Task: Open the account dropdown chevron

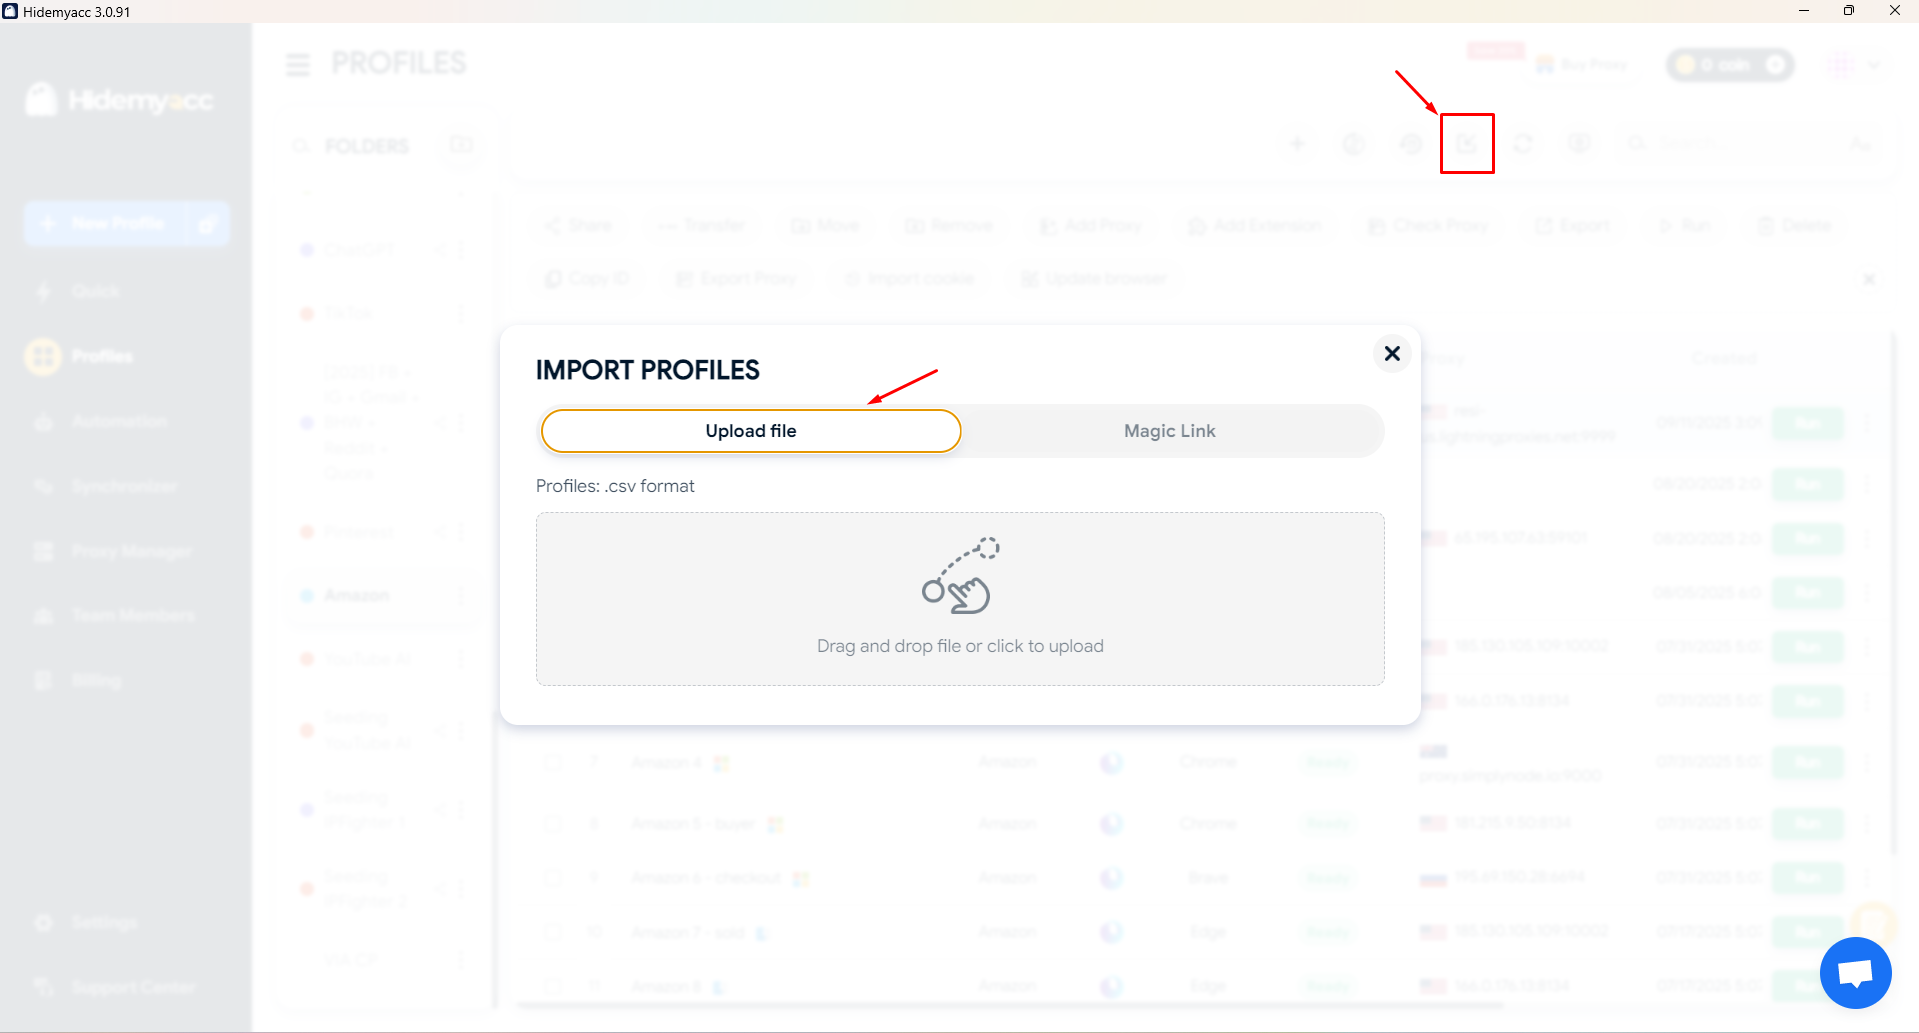Action: point(1873,66)
